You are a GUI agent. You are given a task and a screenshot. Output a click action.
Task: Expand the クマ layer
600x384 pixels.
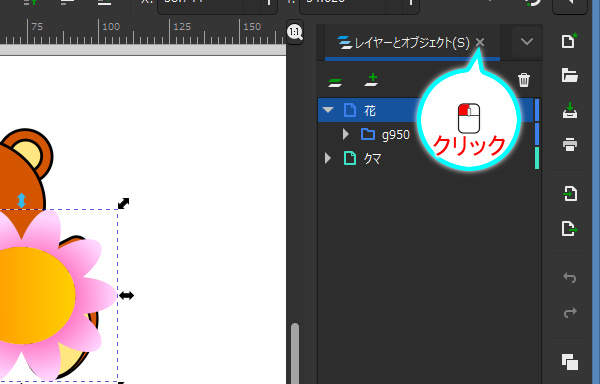328,158
